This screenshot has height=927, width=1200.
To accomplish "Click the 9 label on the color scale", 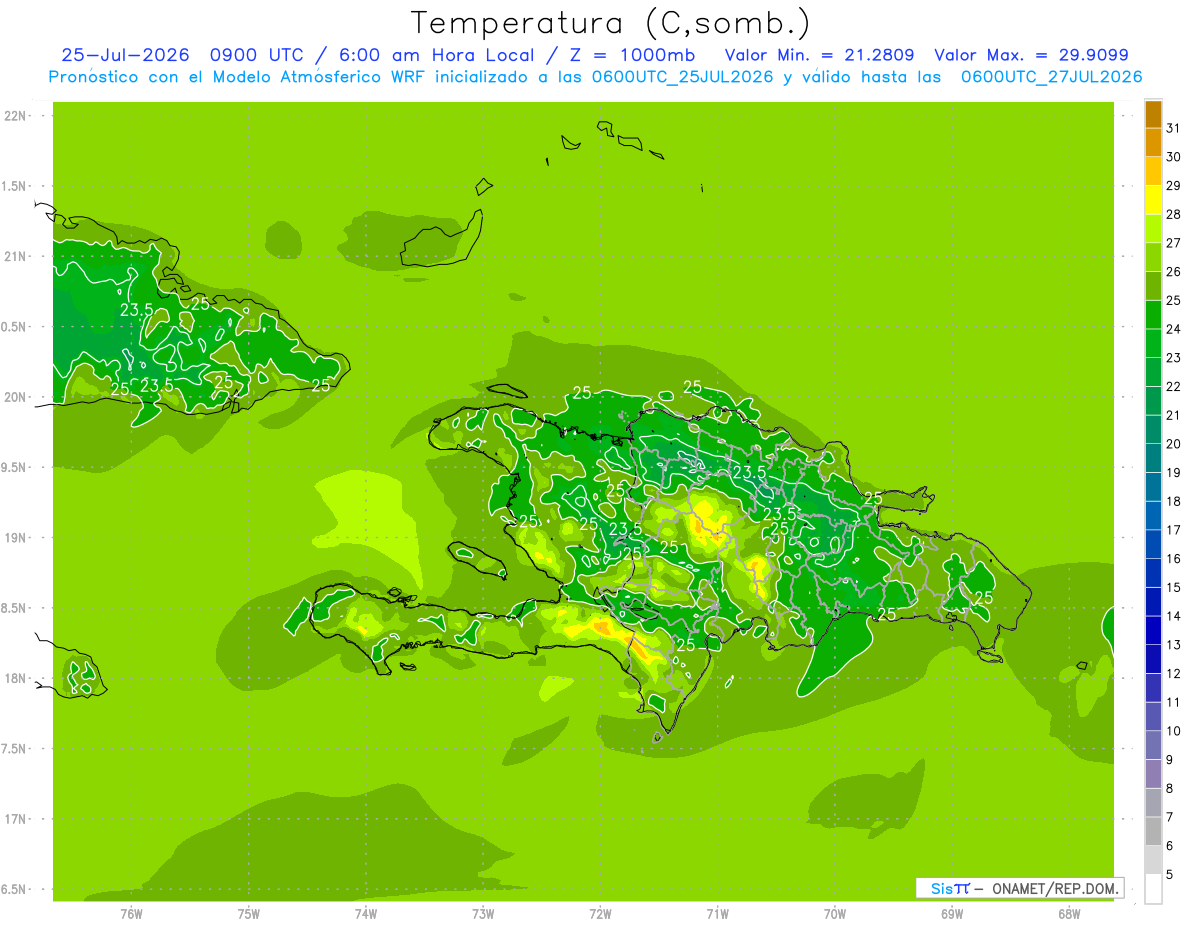I will (1170, 760).
